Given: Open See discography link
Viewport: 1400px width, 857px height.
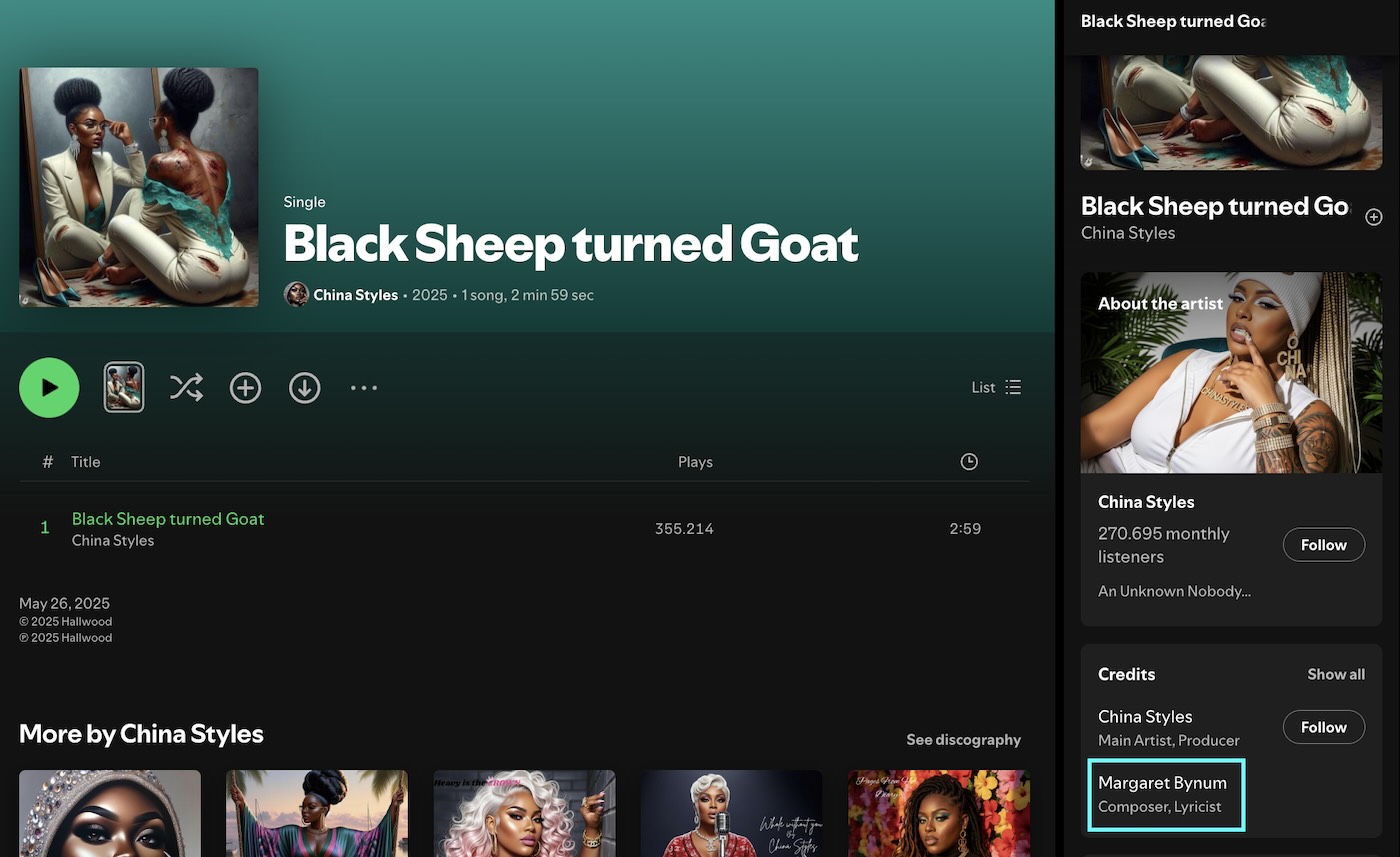Looking at the screenshot, I should [962, 740].
